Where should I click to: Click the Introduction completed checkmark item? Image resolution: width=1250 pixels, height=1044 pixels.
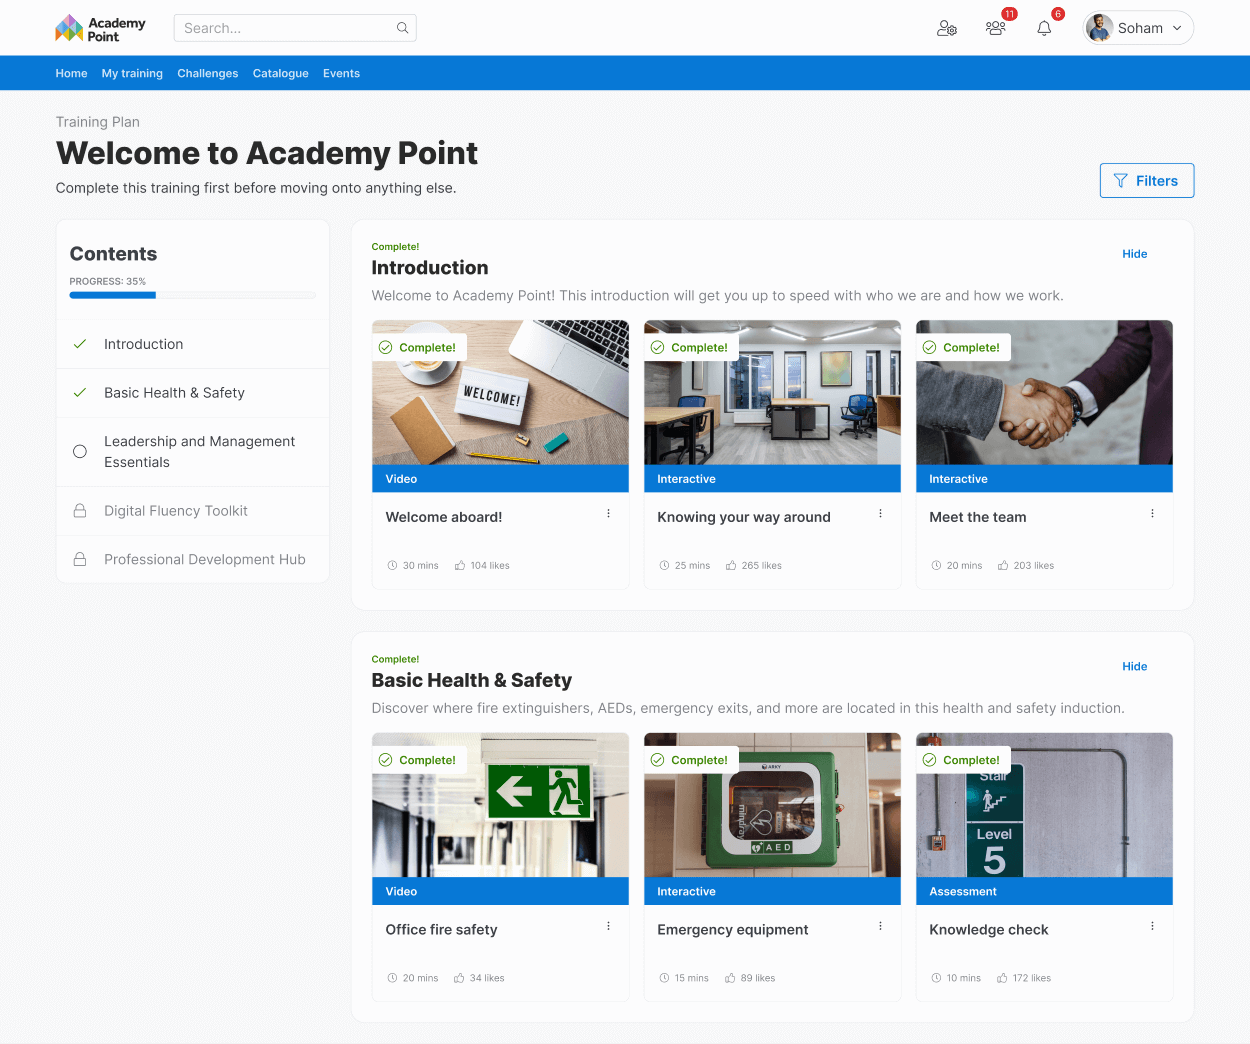tap(193, 344)
